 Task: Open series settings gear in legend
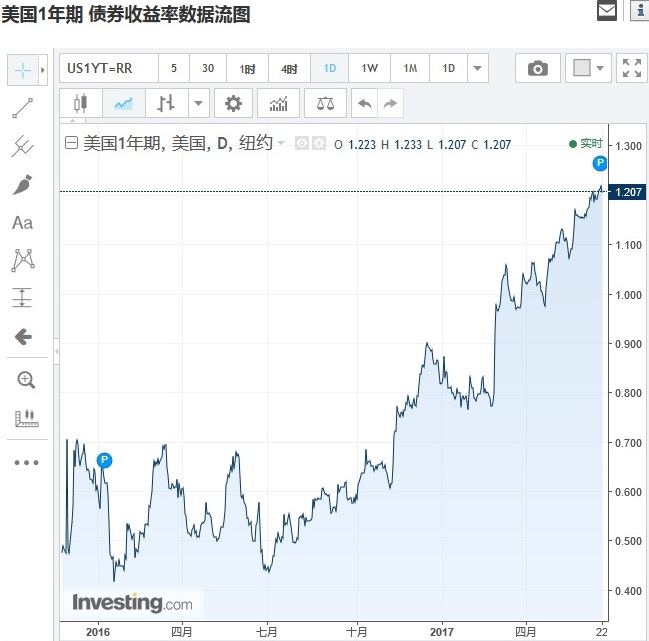[x=319, y=144]
